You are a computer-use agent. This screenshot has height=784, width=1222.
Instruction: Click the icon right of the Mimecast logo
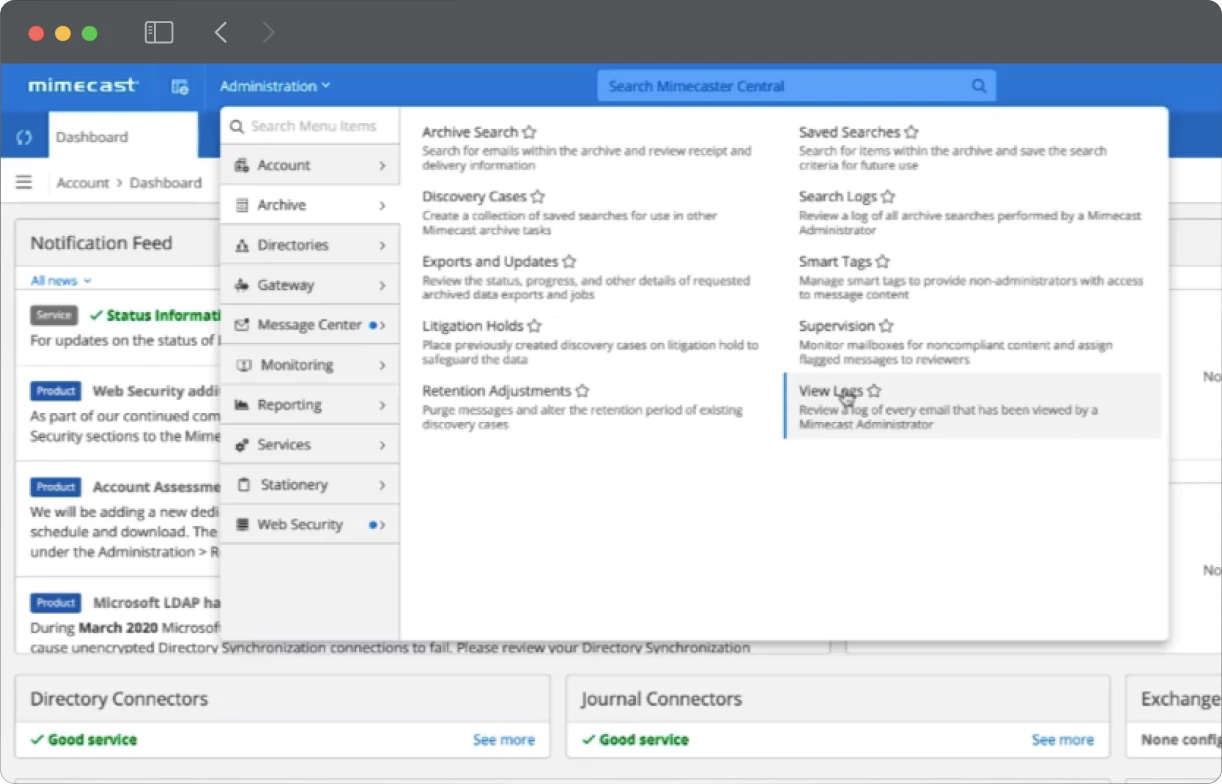click(x=180, y=87)
